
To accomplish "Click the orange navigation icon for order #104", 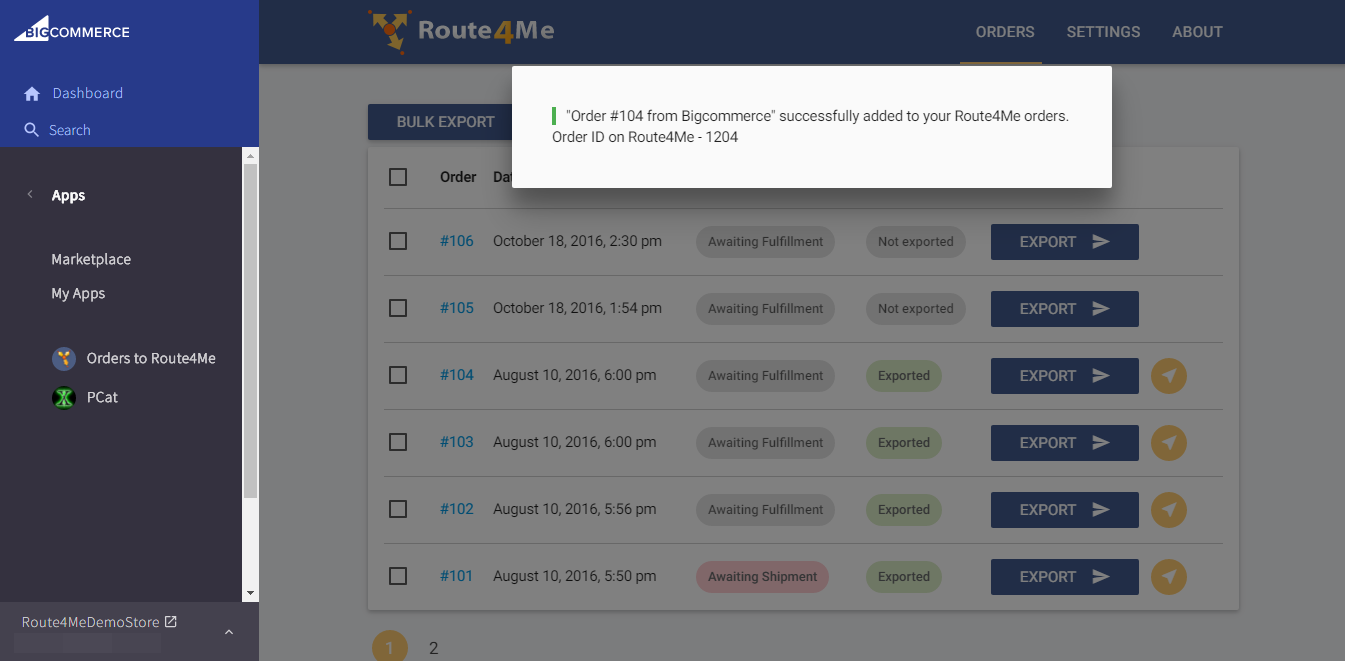I will tap(1169, 376).
